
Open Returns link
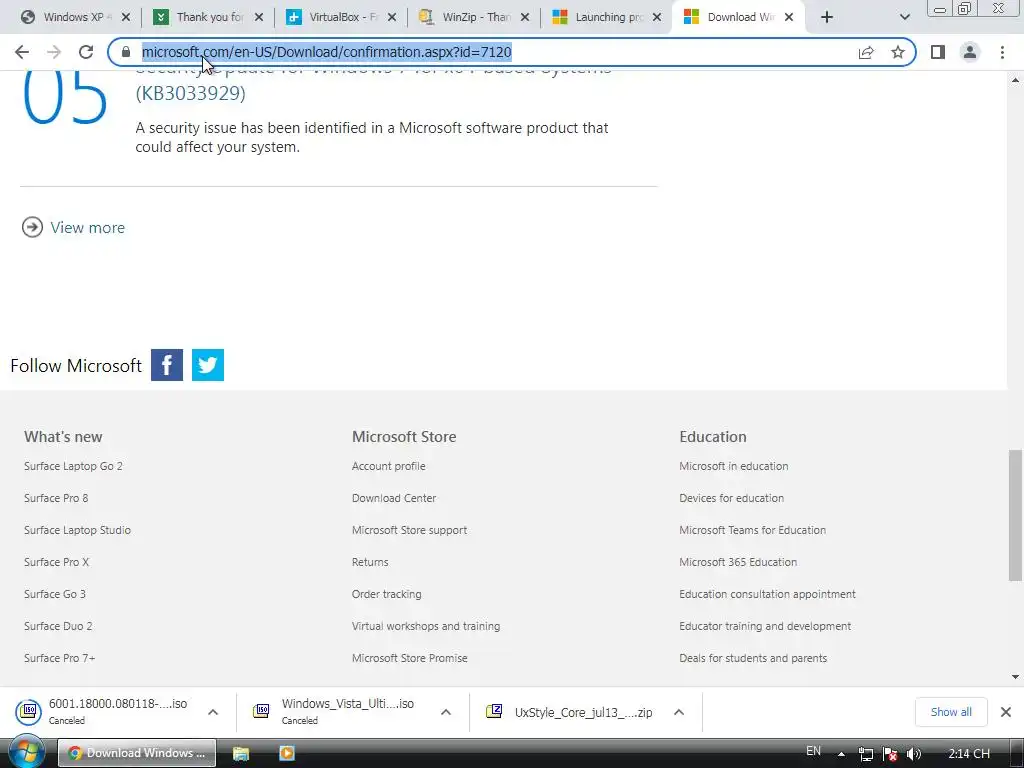pos(370,562)
